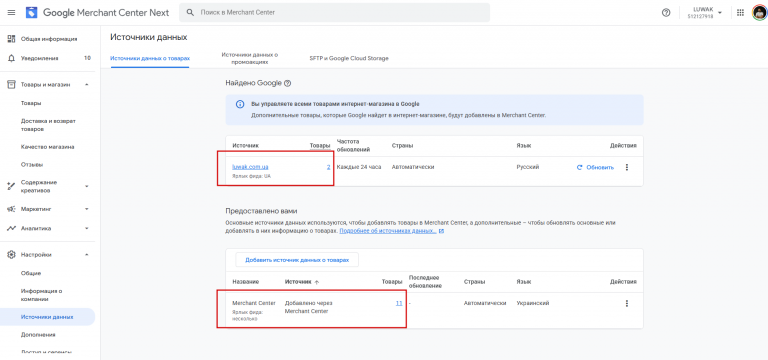The width and height of the screenshot is (768, 360).
Task: Switch to Источники данных о товарах tab
Action: (150, 58)
